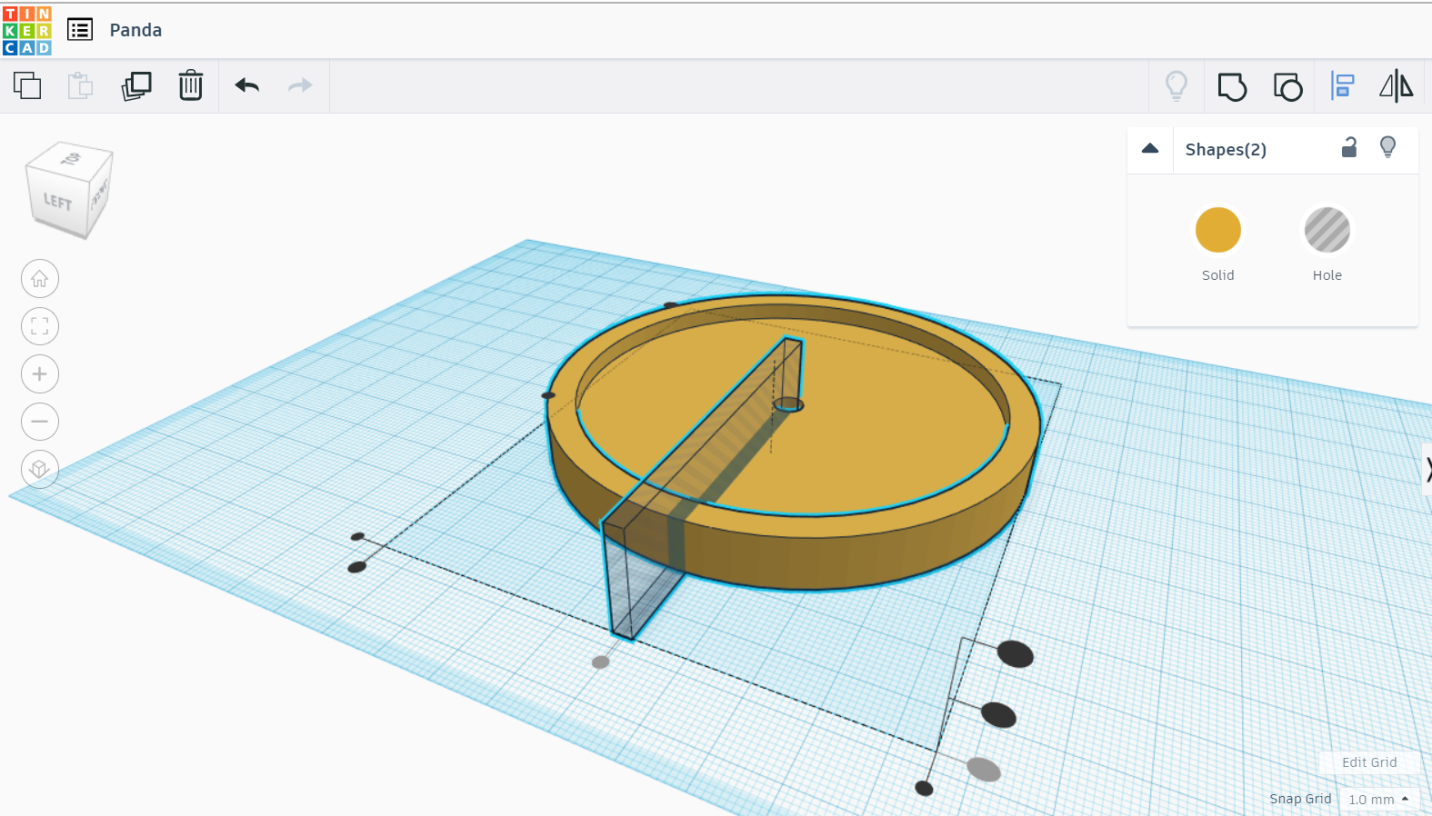Collapse the Shapes(2) inspector panel

[1150, 149]
